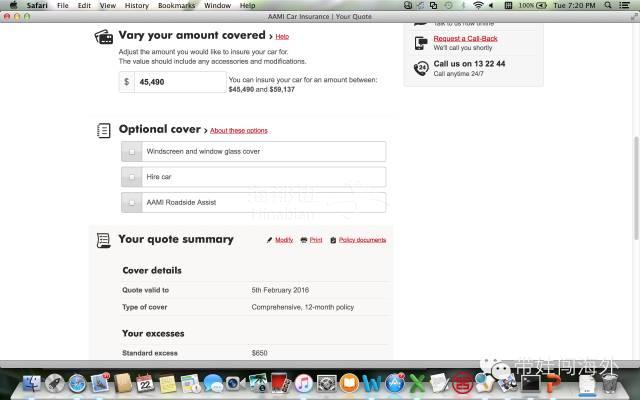Tick the Hire car checkbox
Image resolution: width=640 pixels, height=400 pixels.
[131, 177]
